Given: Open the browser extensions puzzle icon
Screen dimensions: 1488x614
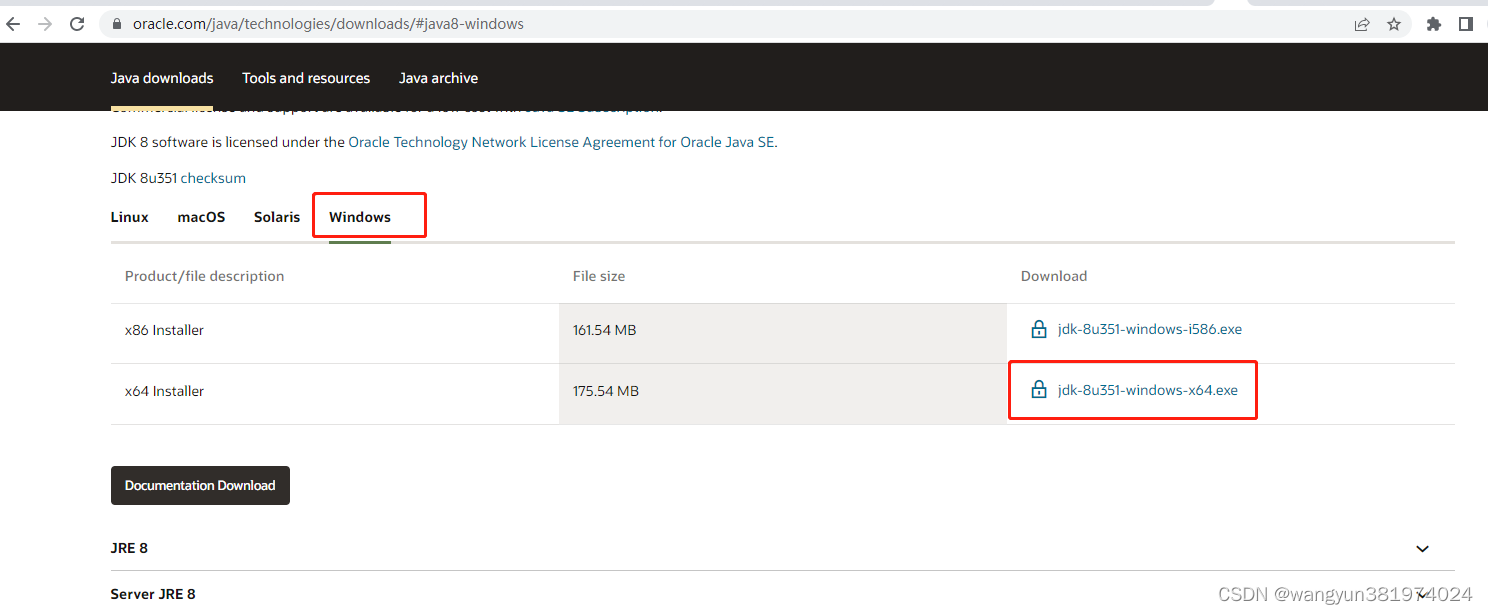Looking at the screenshot, I should point(1434,24).
